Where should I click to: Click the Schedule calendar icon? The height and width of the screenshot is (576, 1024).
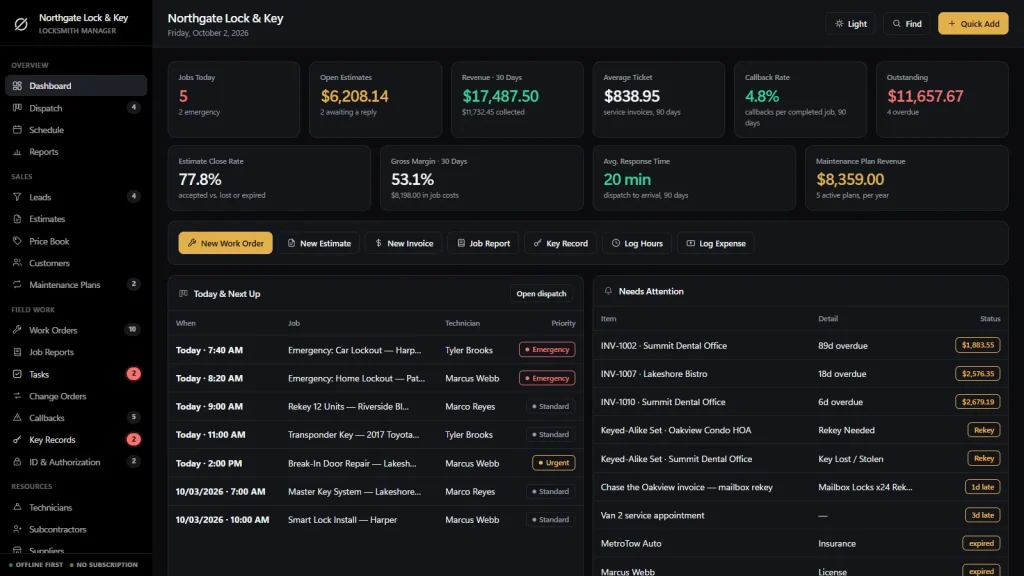point(17,129)
